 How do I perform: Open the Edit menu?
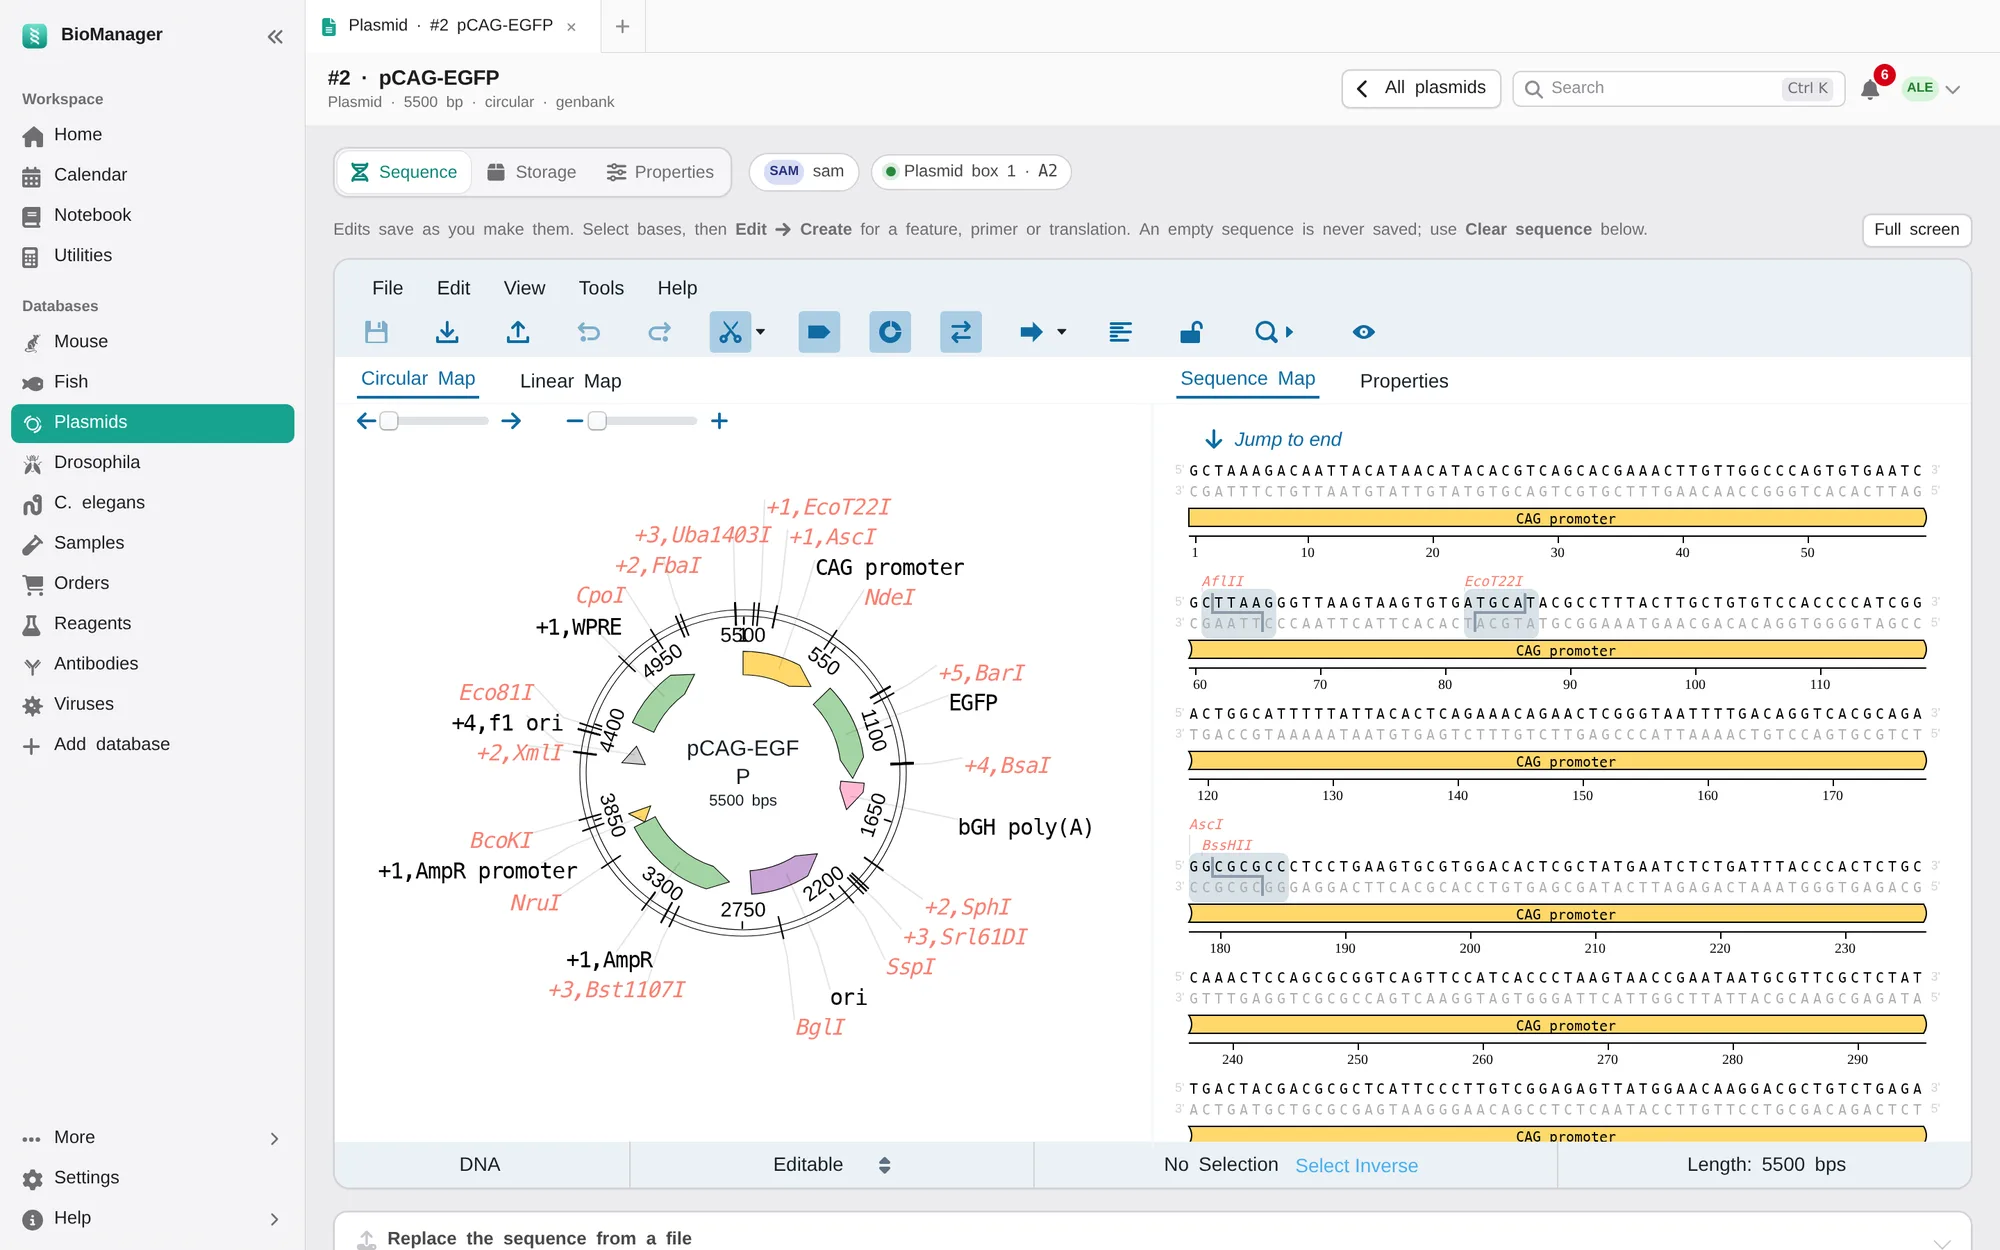(453, 288)
